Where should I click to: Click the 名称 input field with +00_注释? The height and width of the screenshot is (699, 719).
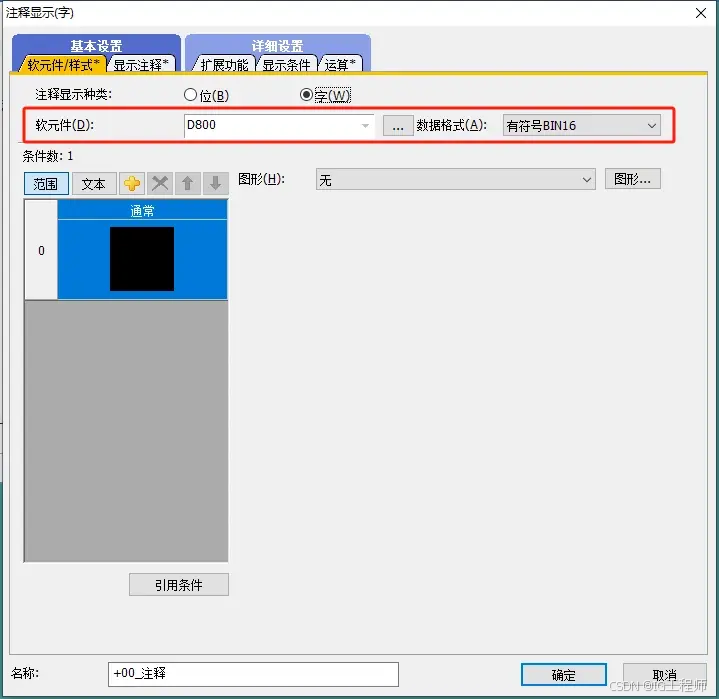pos(253,674)
